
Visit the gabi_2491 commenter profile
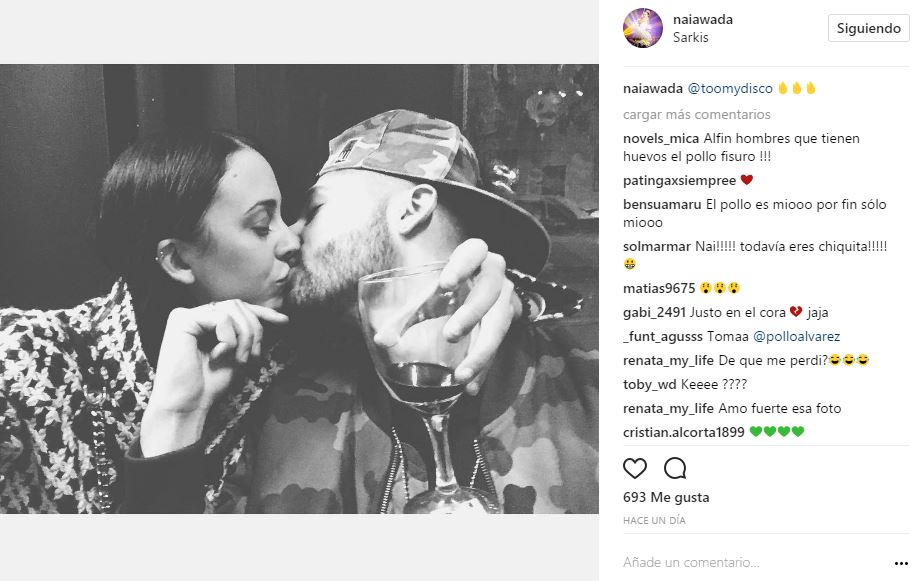point(653,312)
